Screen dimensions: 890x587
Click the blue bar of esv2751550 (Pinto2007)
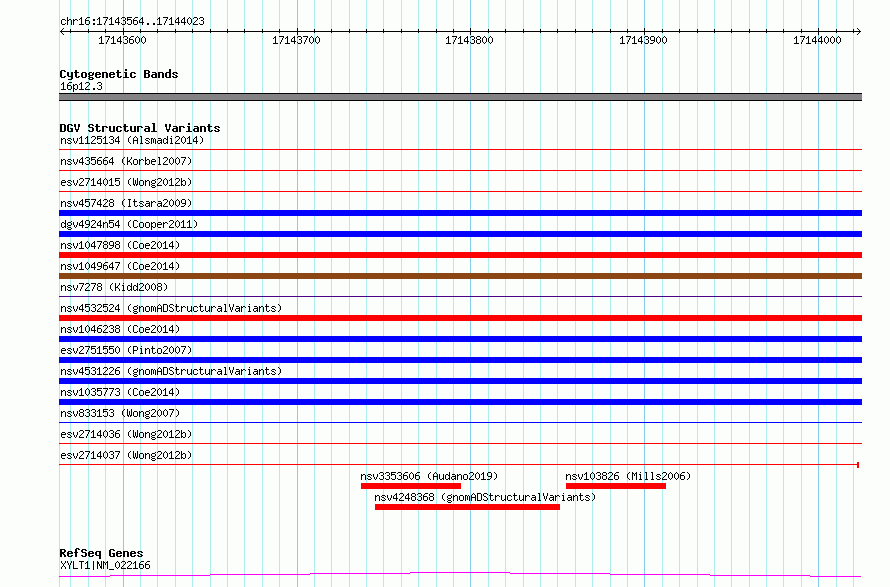pyautogui.click(x=460, y=360)
